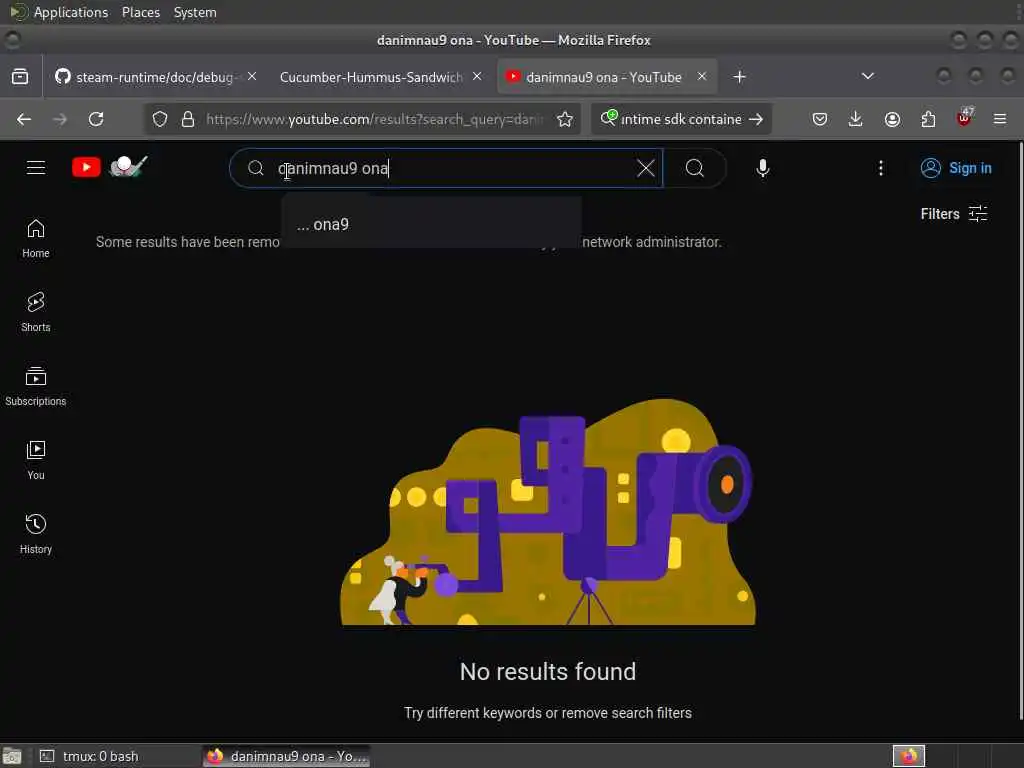1024x768 pixels.
Task: Open YouTube settings three-dot menu
Action: 880,168
